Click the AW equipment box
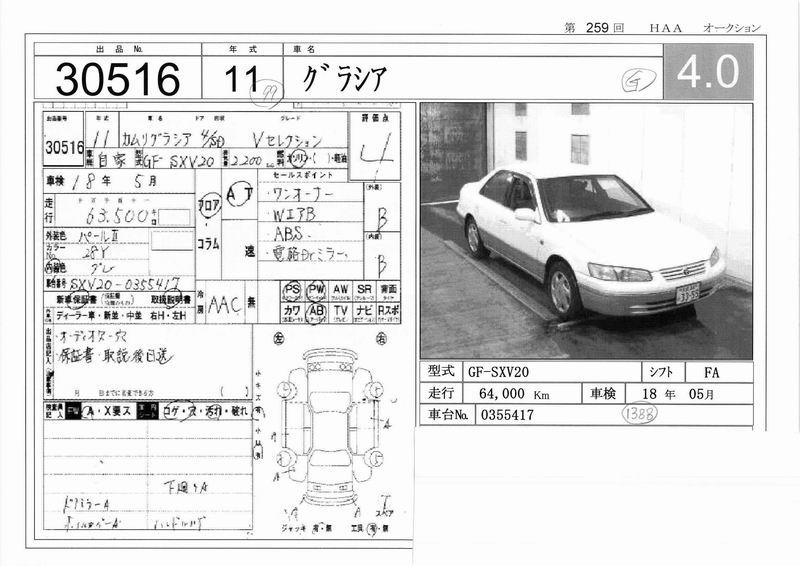 (340, 292)
